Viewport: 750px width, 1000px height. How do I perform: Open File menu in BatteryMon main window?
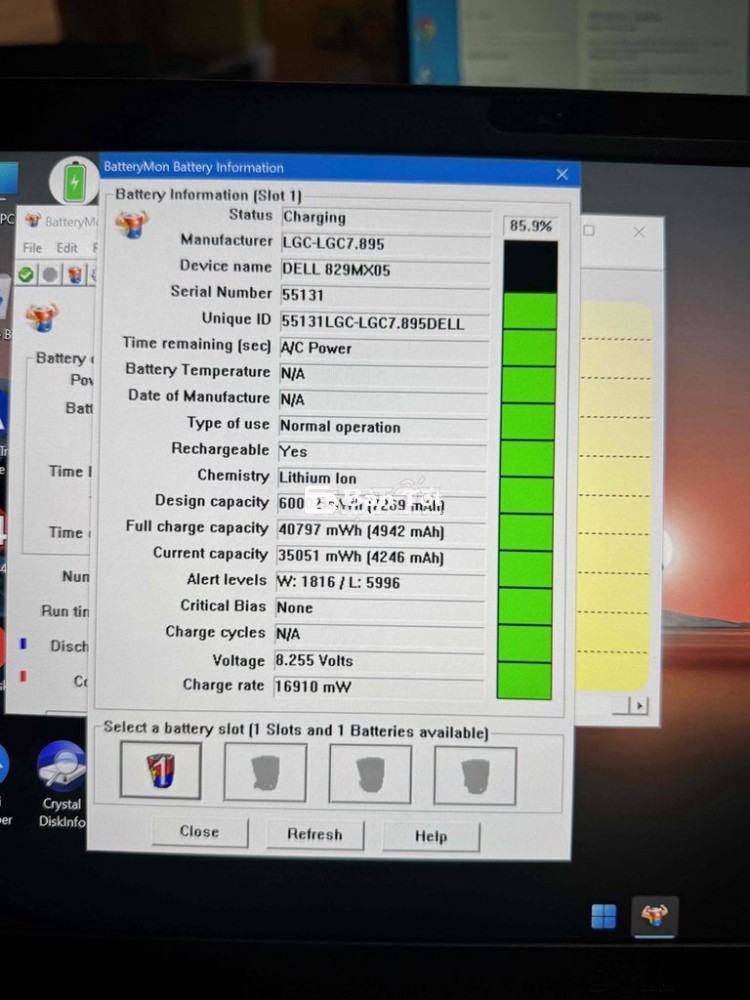coord(32,248)
